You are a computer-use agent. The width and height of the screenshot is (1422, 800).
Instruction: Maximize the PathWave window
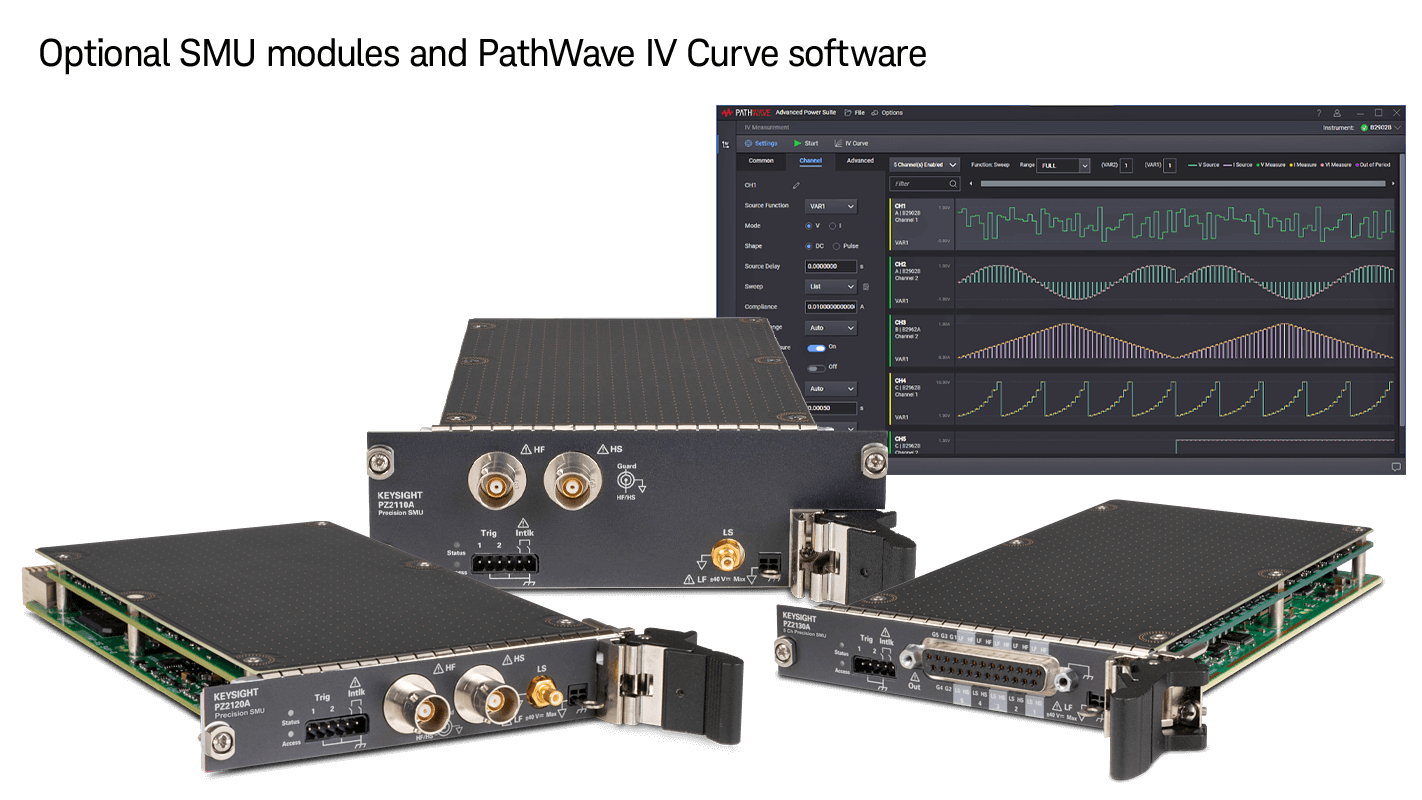1378,113
